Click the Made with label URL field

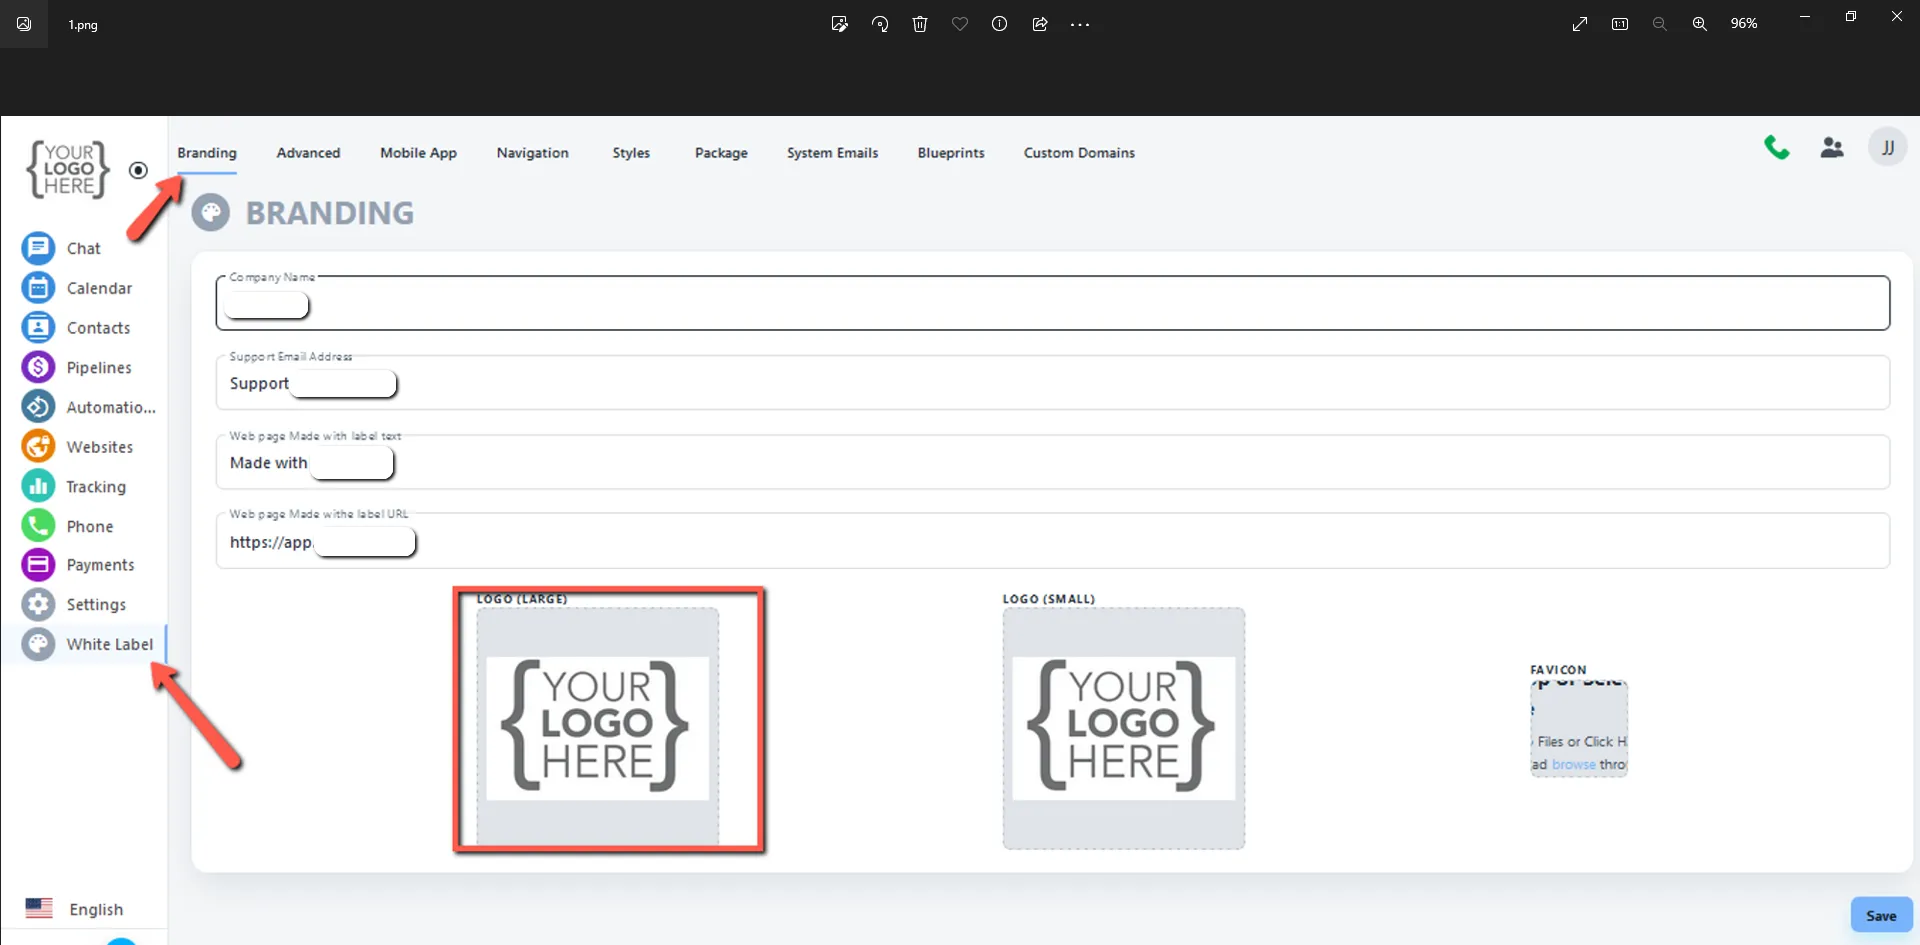1053,541
